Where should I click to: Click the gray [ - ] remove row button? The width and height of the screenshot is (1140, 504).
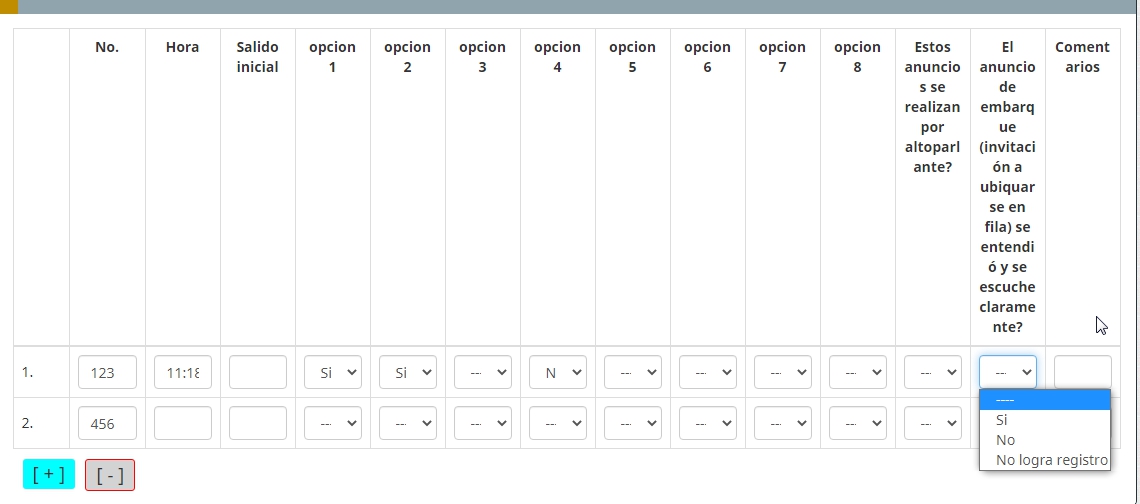(x=110, y=475)
